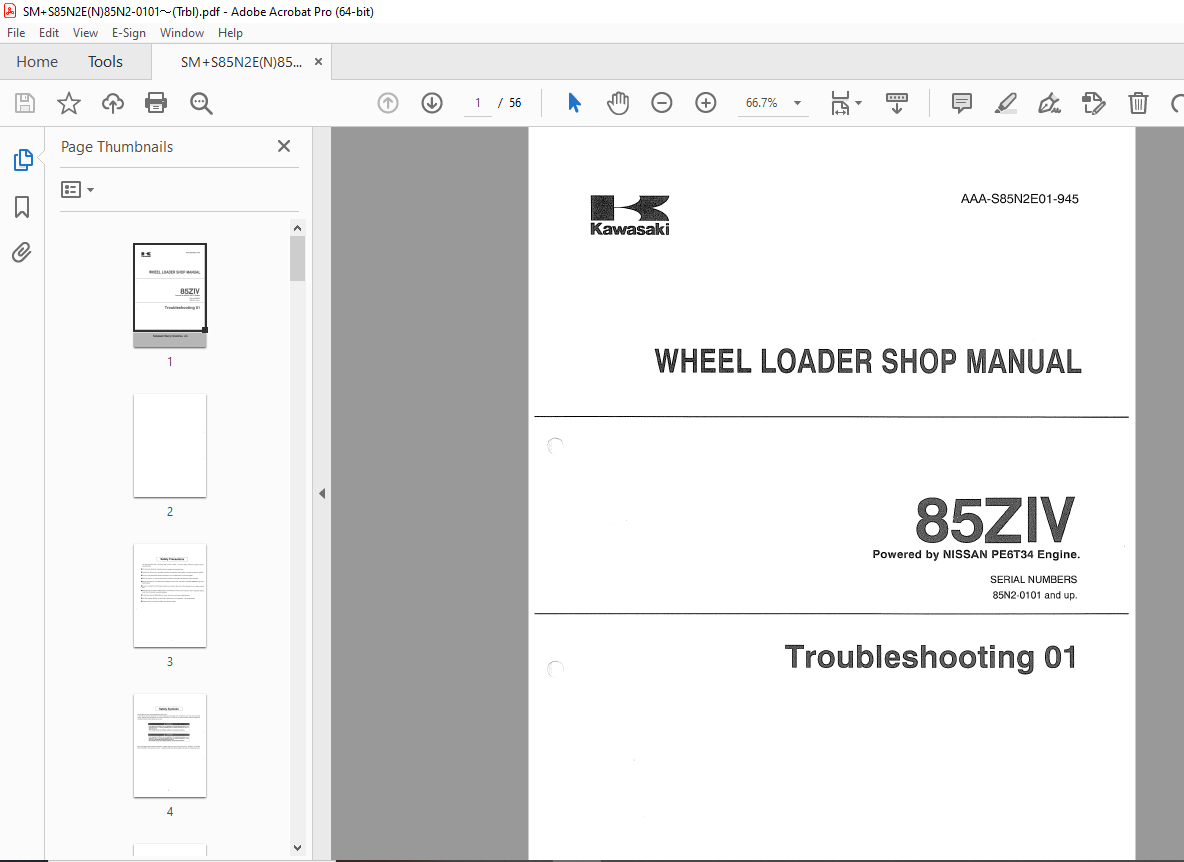Switch to the Home tab
Image resolution: width=1184 pixels, height=862 pixels.
[37, 62]
